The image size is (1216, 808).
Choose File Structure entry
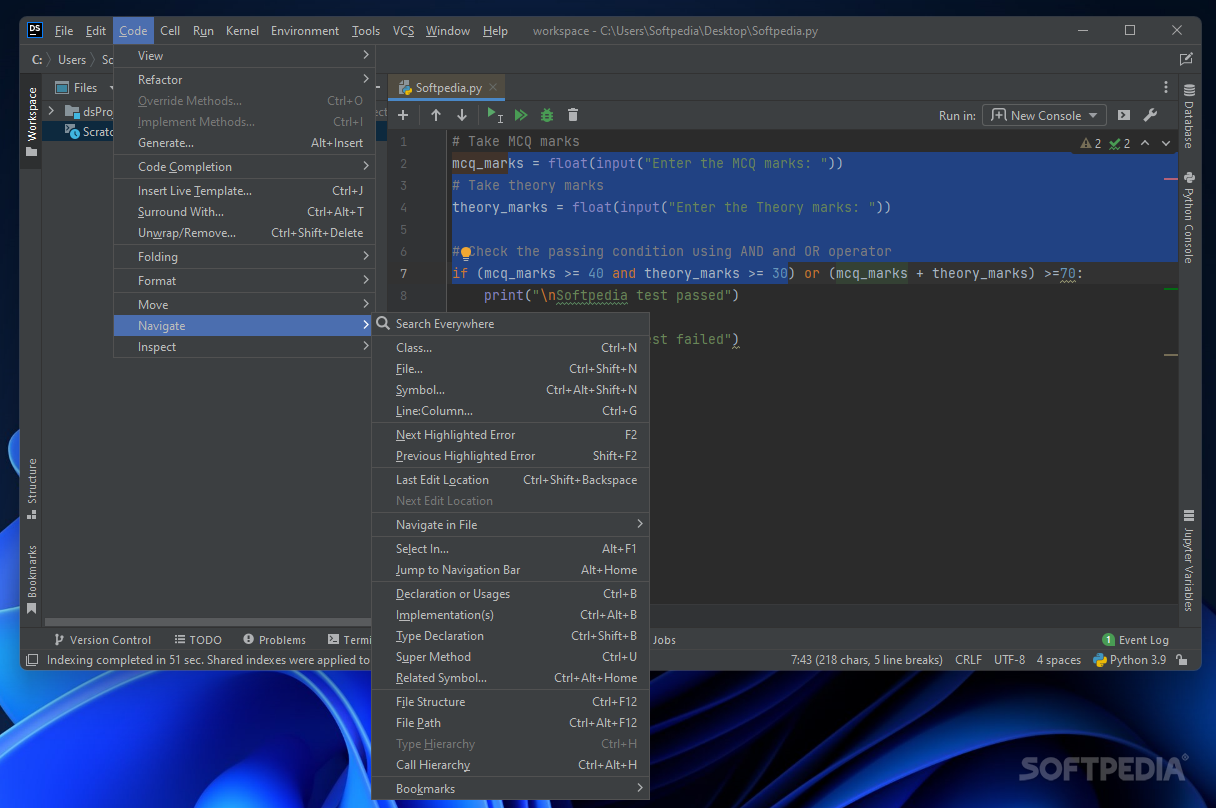tap(510, 702)
